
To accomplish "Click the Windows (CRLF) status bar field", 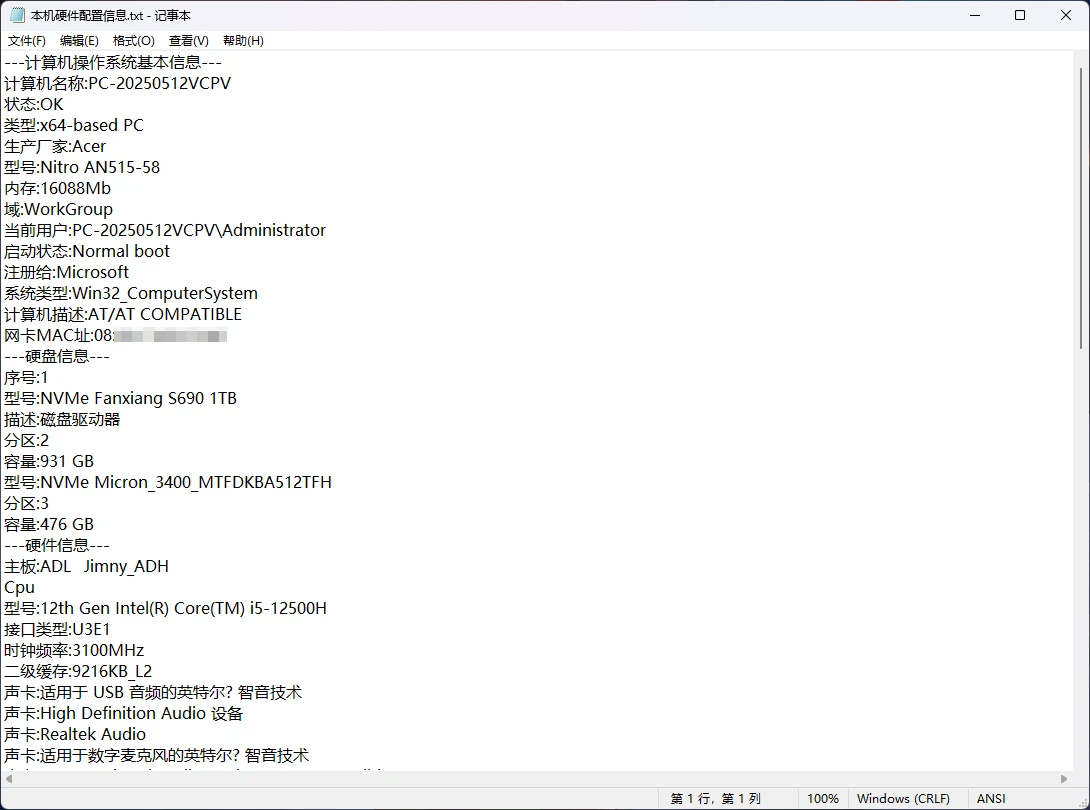I will [903, 799].
